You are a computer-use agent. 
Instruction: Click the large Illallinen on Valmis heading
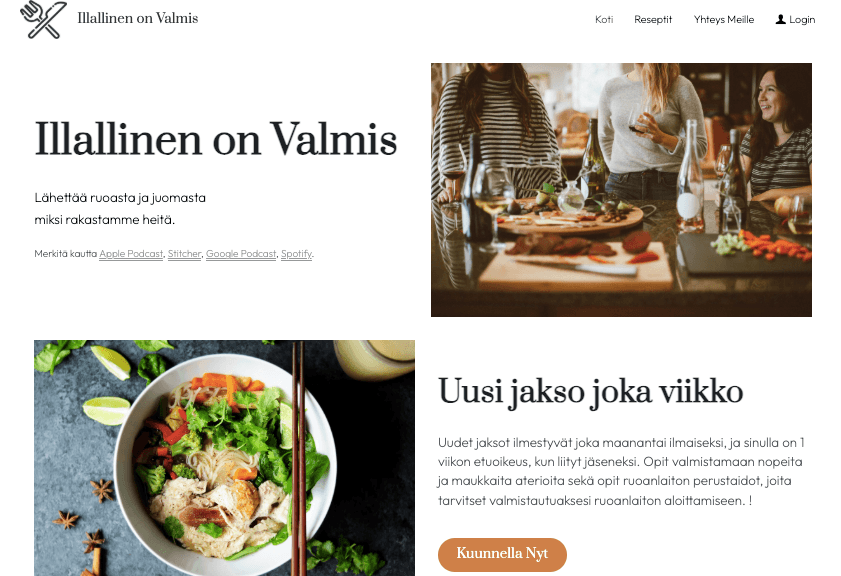216,140
